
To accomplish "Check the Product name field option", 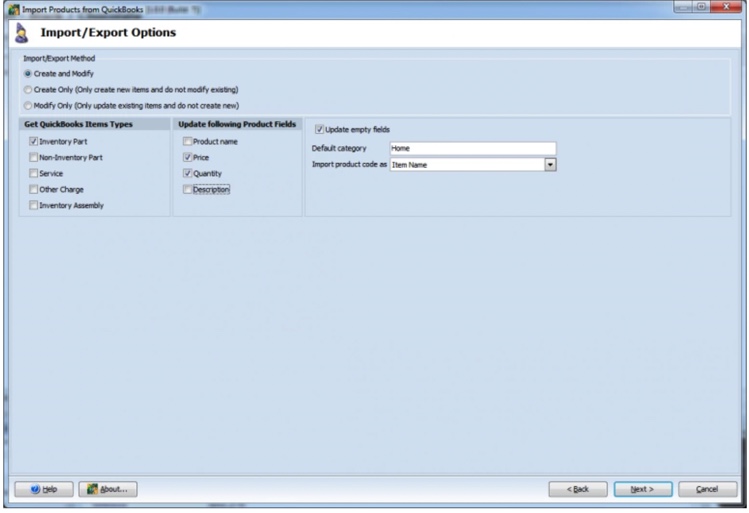I will coord(187,141).
